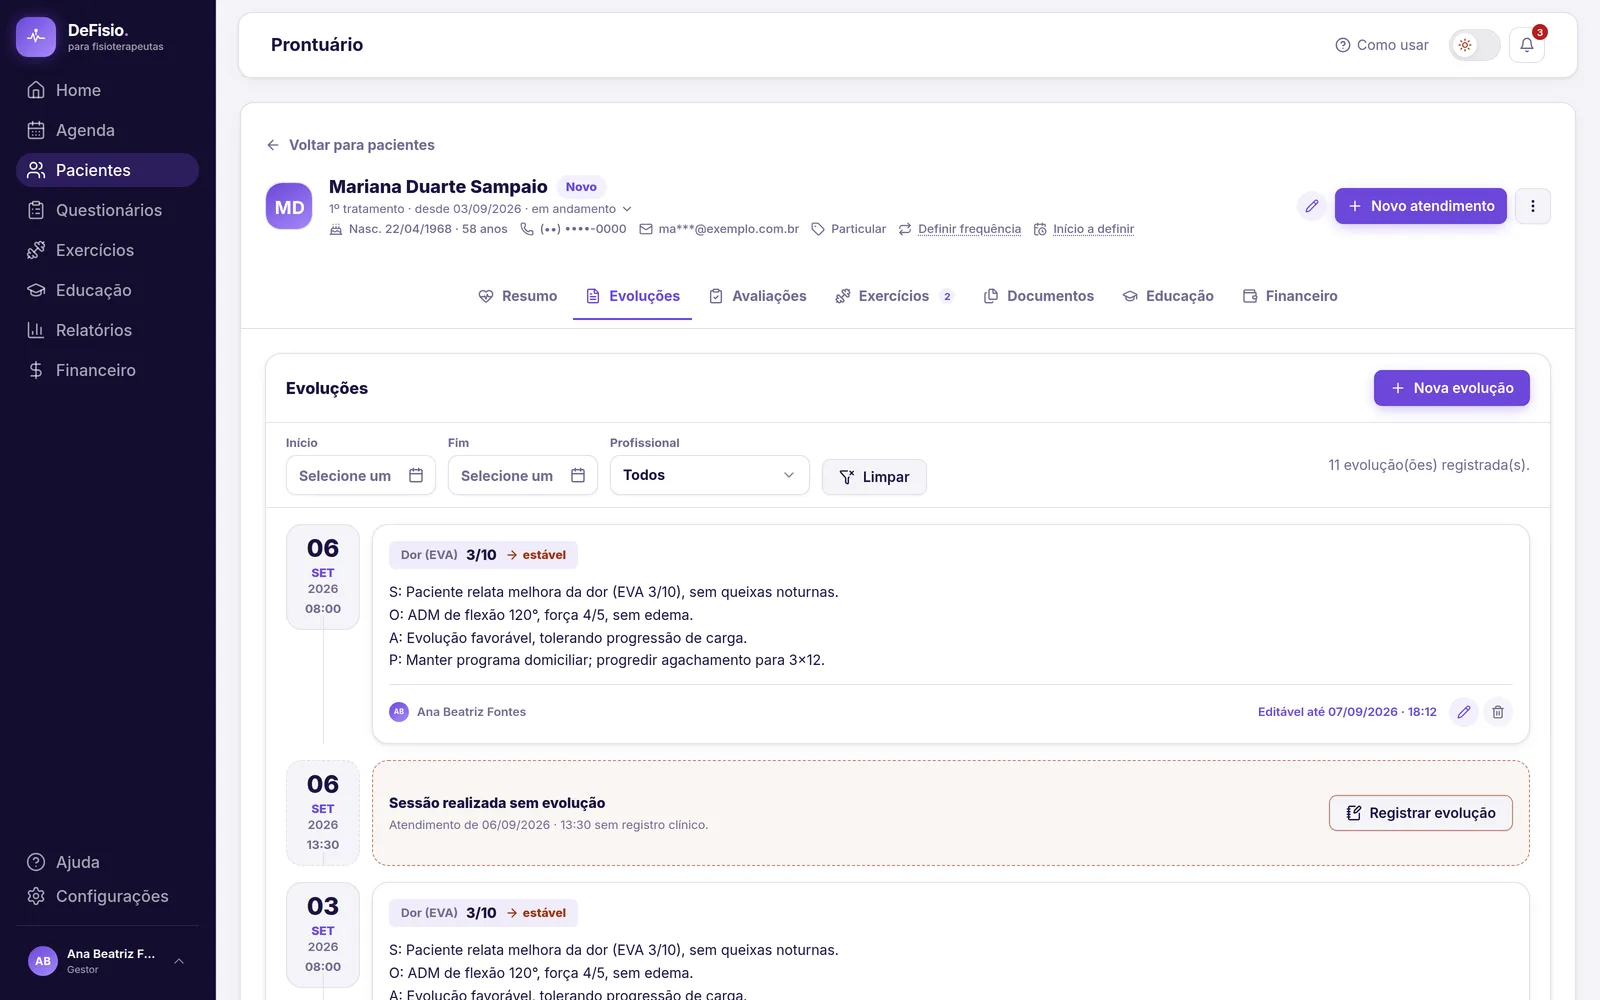Open the Exercícios tab in the patient record
This screenshot has width=1600, height=1000.
[x=895, y=296]
